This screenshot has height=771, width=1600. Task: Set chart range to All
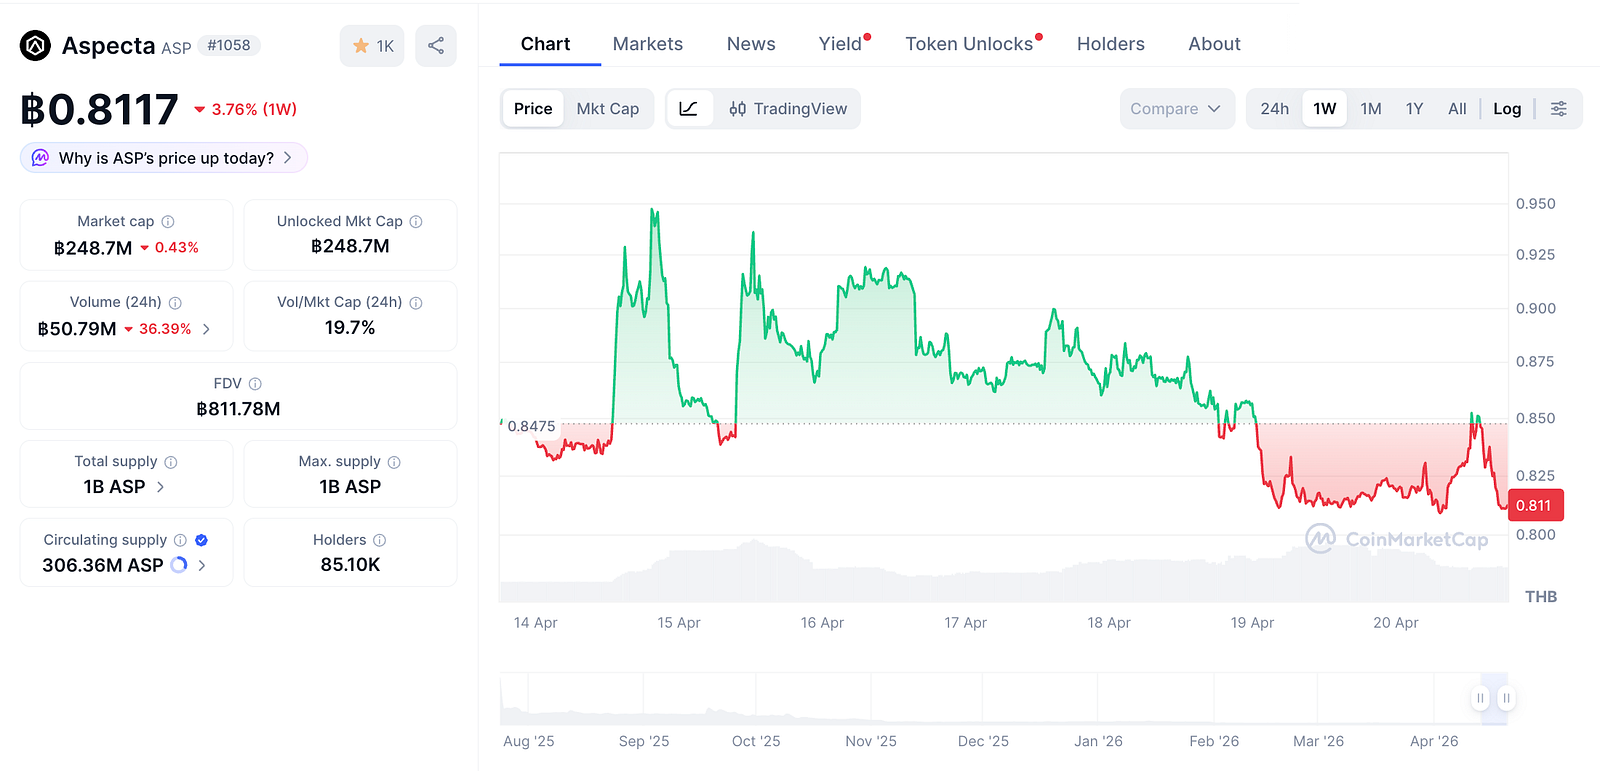[1457, 109]
